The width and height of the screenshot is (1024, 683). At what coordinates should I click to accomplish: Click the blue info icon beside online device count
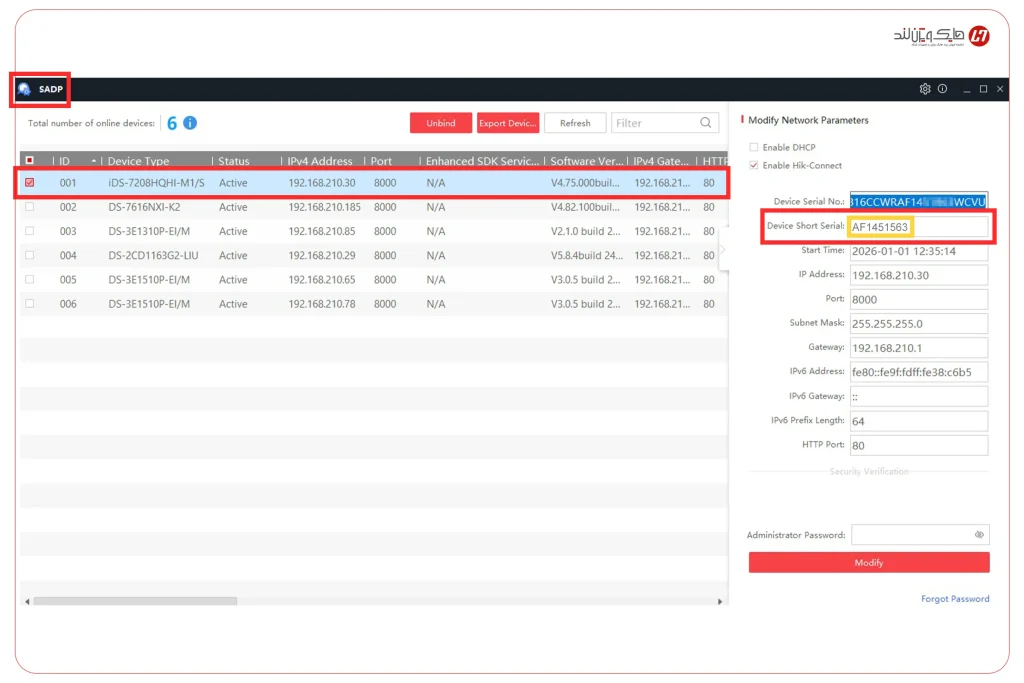[x=188, y=123]
